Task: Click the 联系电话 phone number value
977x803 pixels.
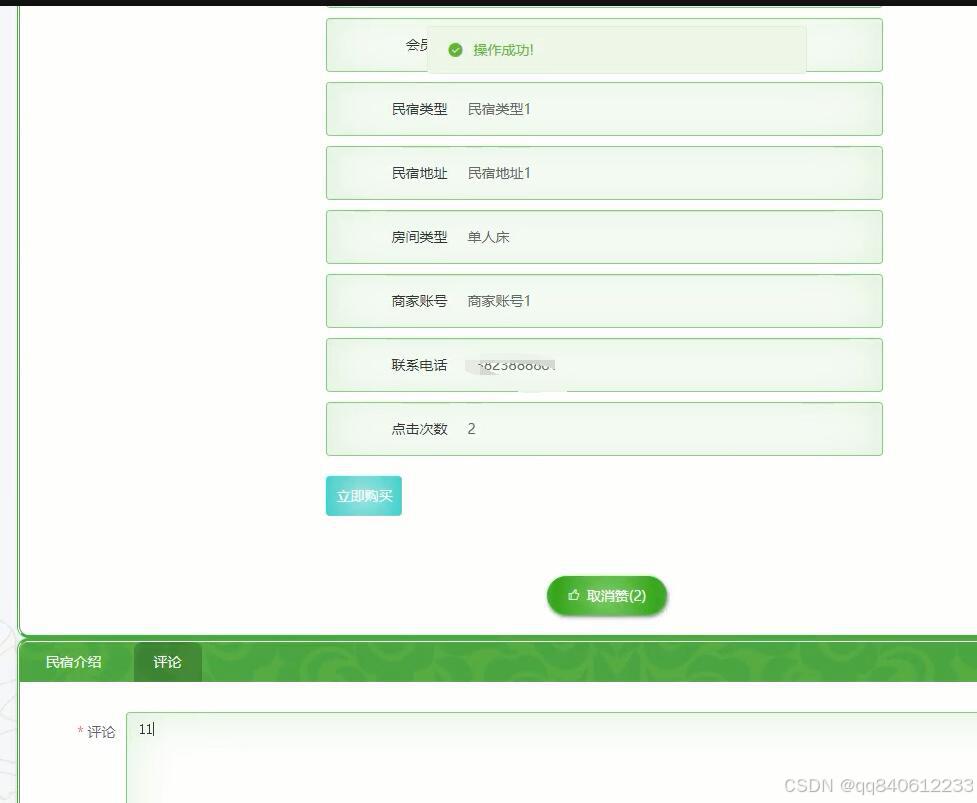Action: [510, 365]
